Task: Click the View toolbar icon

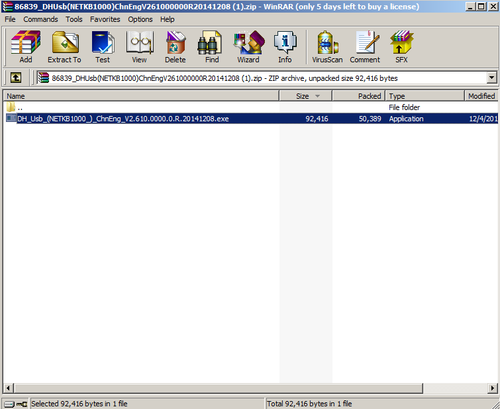Action: point(139,47)
